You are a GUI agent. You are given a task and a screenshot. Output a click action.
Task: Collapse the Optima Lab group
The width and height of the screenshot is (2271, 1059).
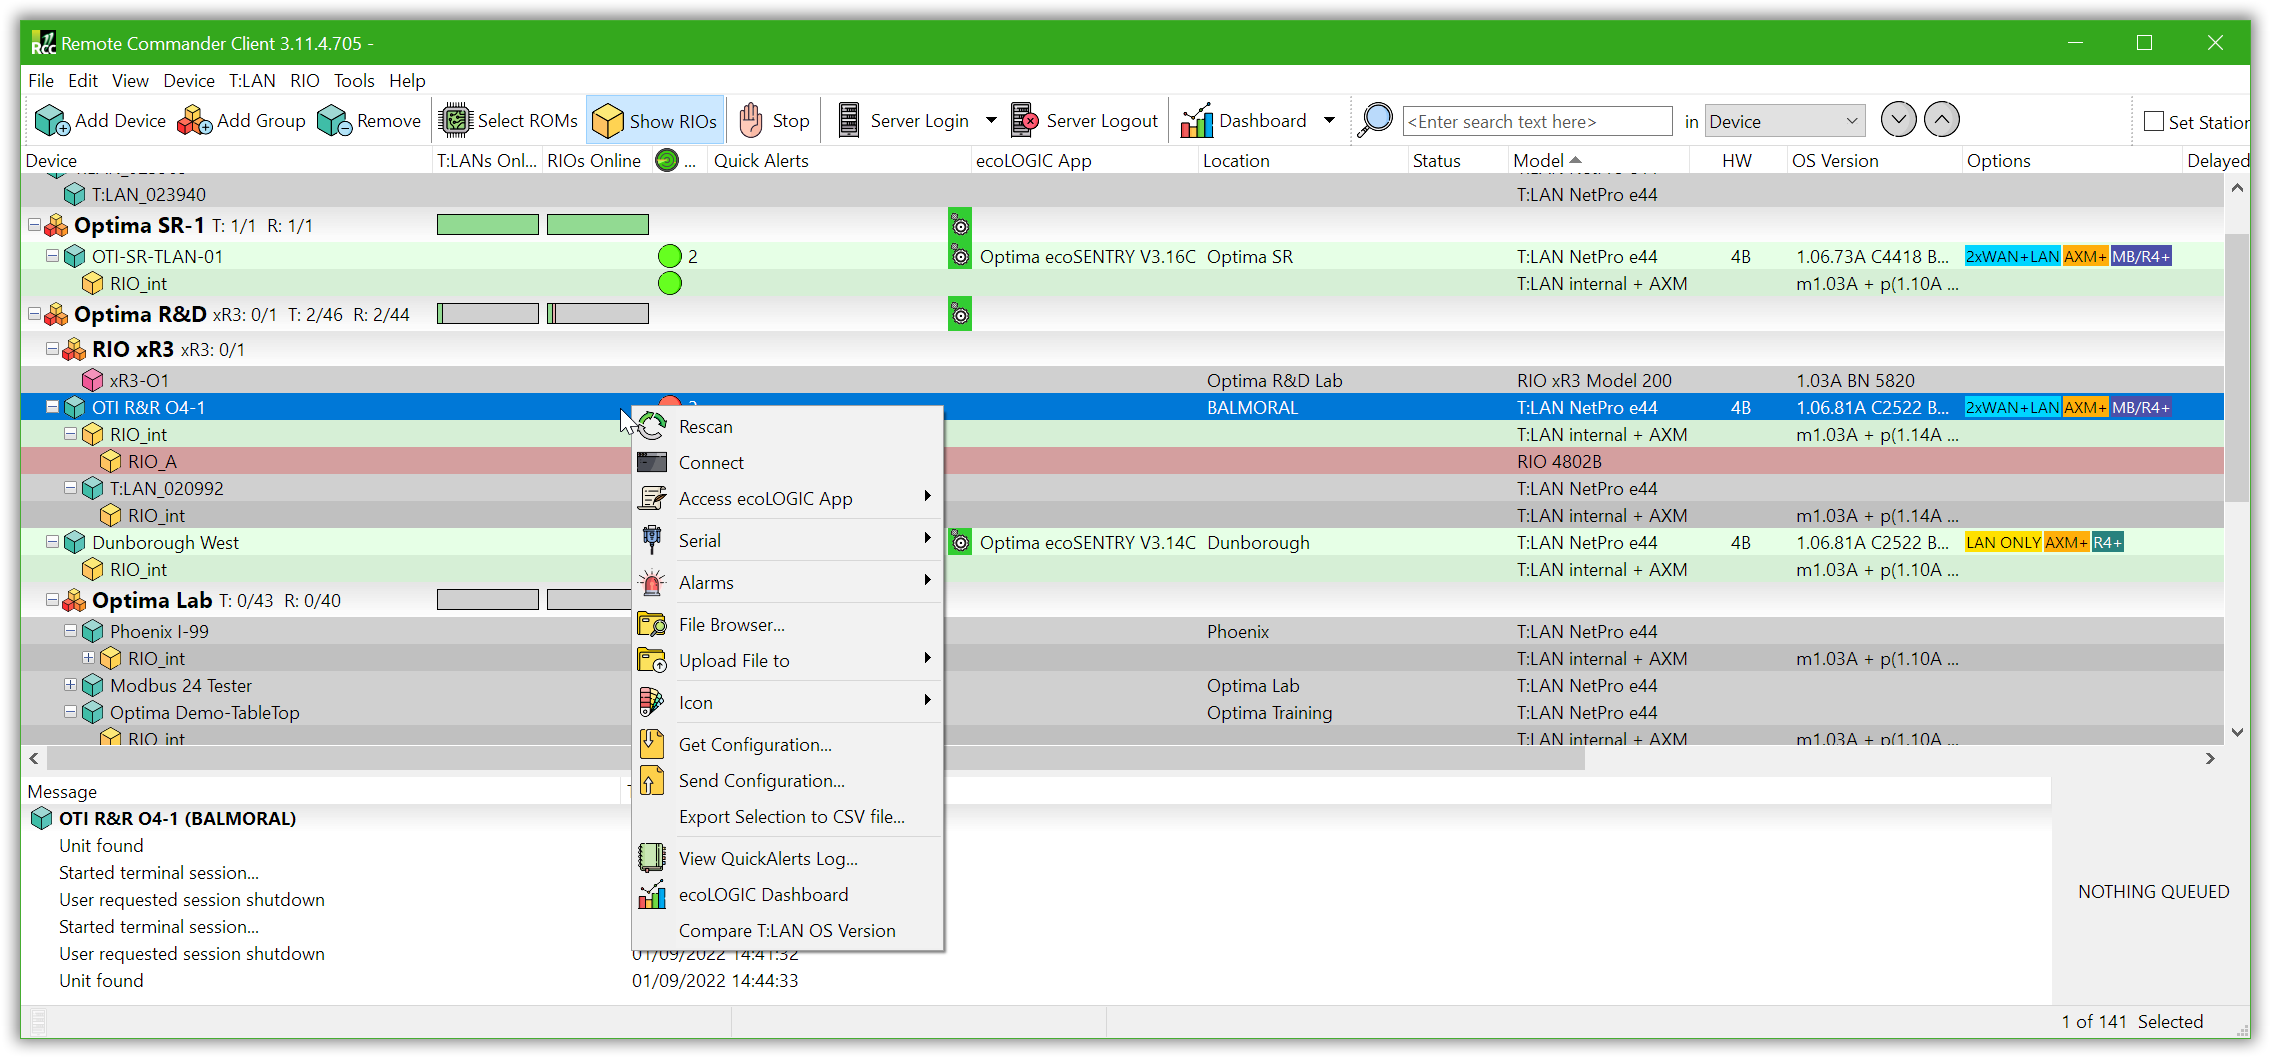(52, 600)
